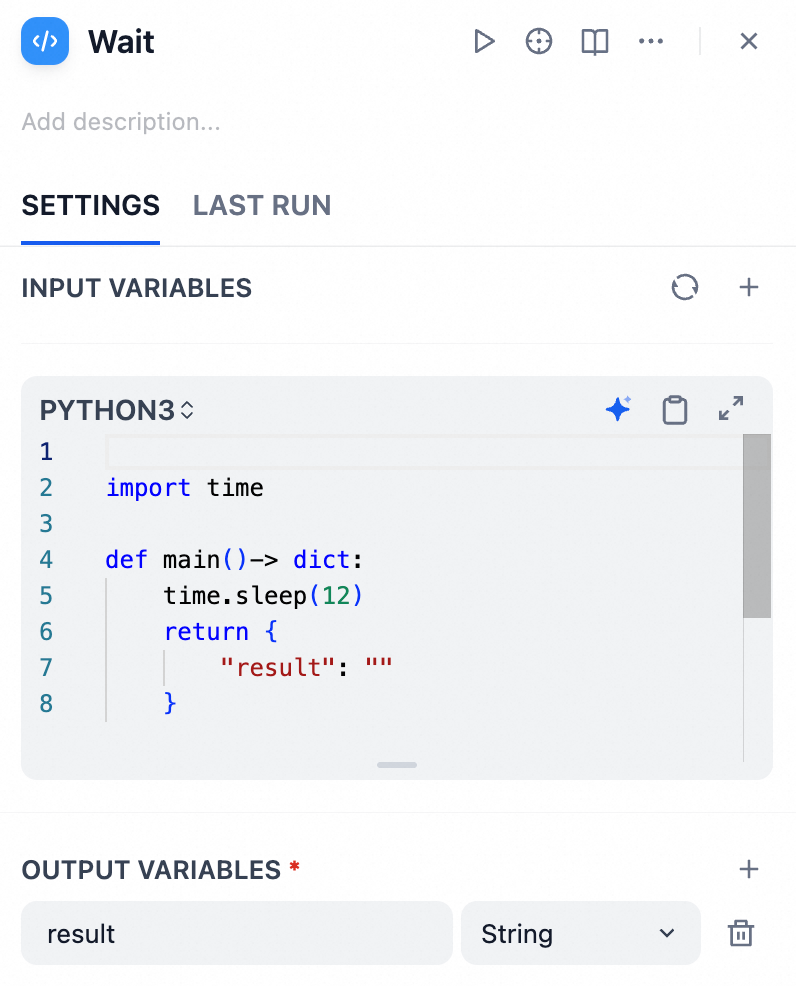Click the 'def main()-> dict:' line
The height and width of the screenshot is (986, 796).
click(234, 559)
